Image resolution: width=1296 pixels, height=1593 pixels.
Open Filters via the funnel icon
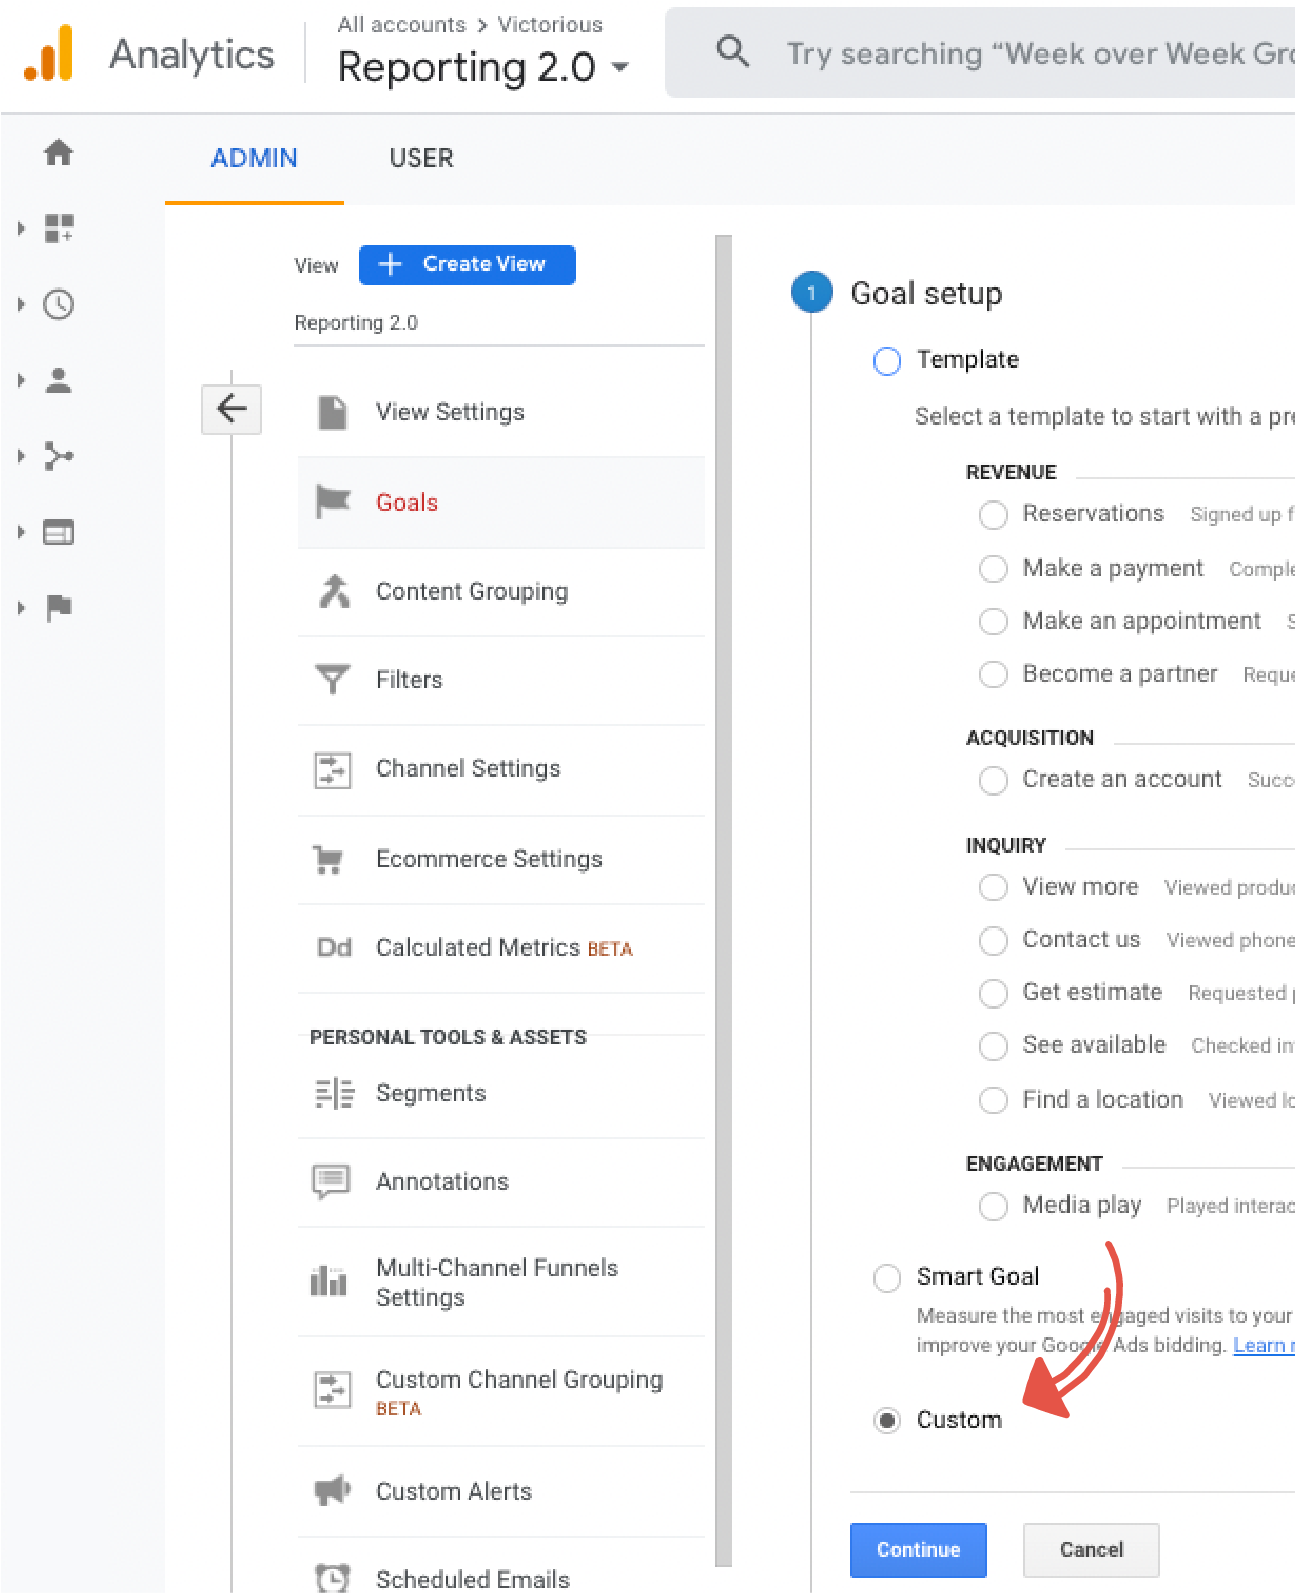coord(332,679)
